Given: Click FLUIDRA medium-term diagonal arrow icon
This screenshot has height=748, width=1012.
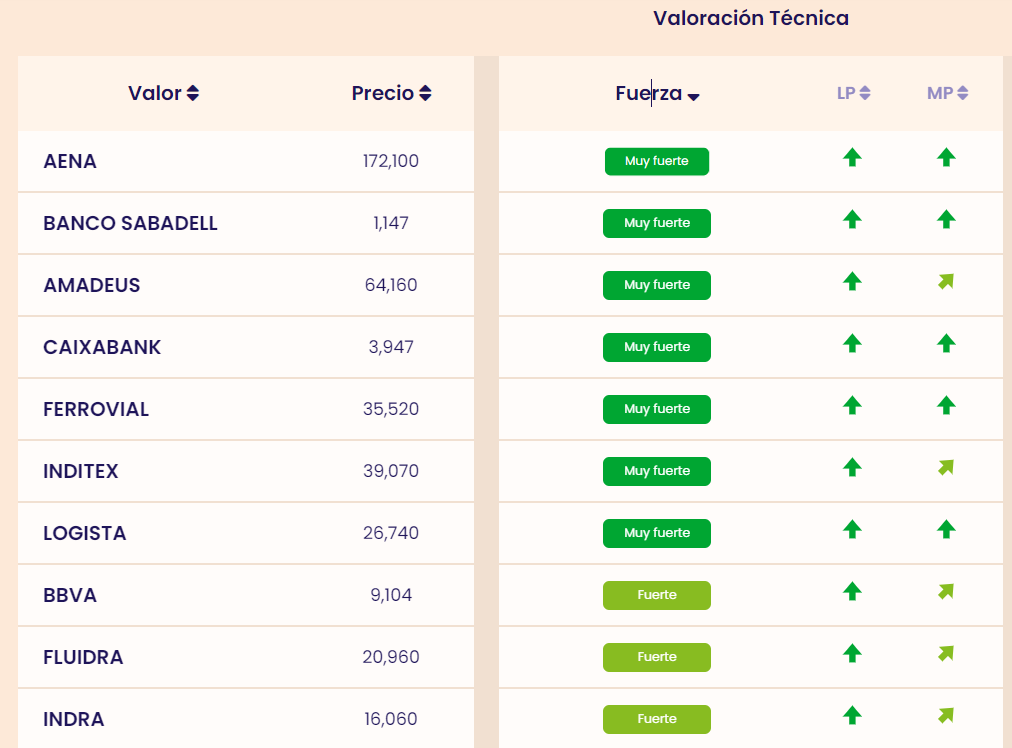Looking at the screenshot, I should (x=946, y=654).
